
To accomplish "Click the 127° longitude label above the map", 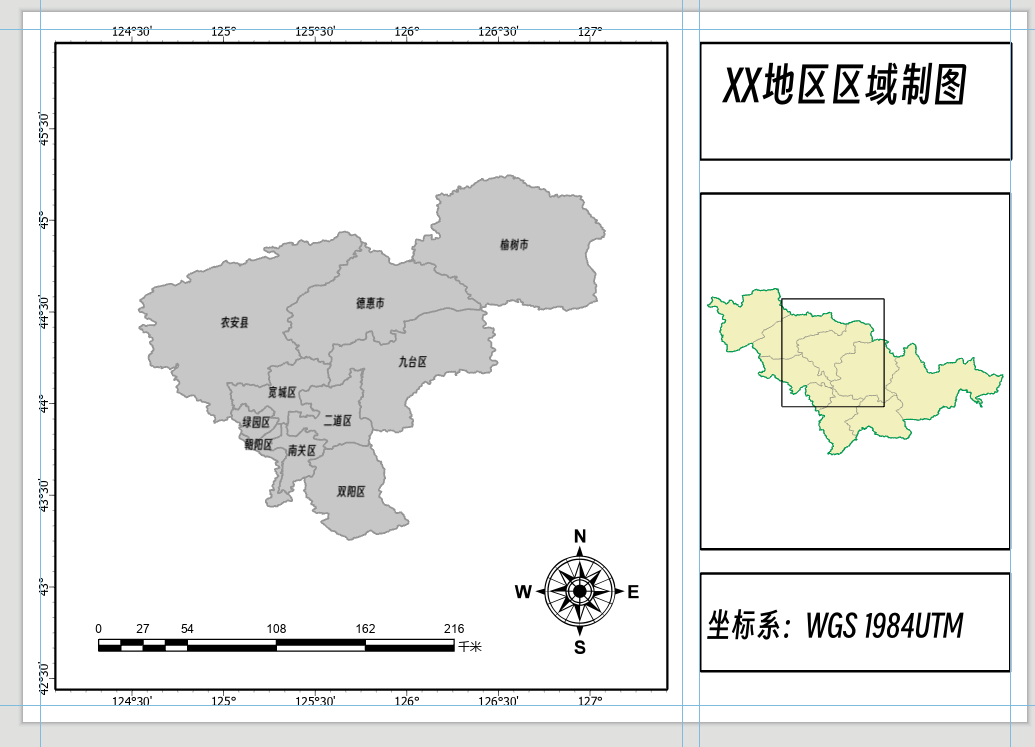I will (589, 31).
